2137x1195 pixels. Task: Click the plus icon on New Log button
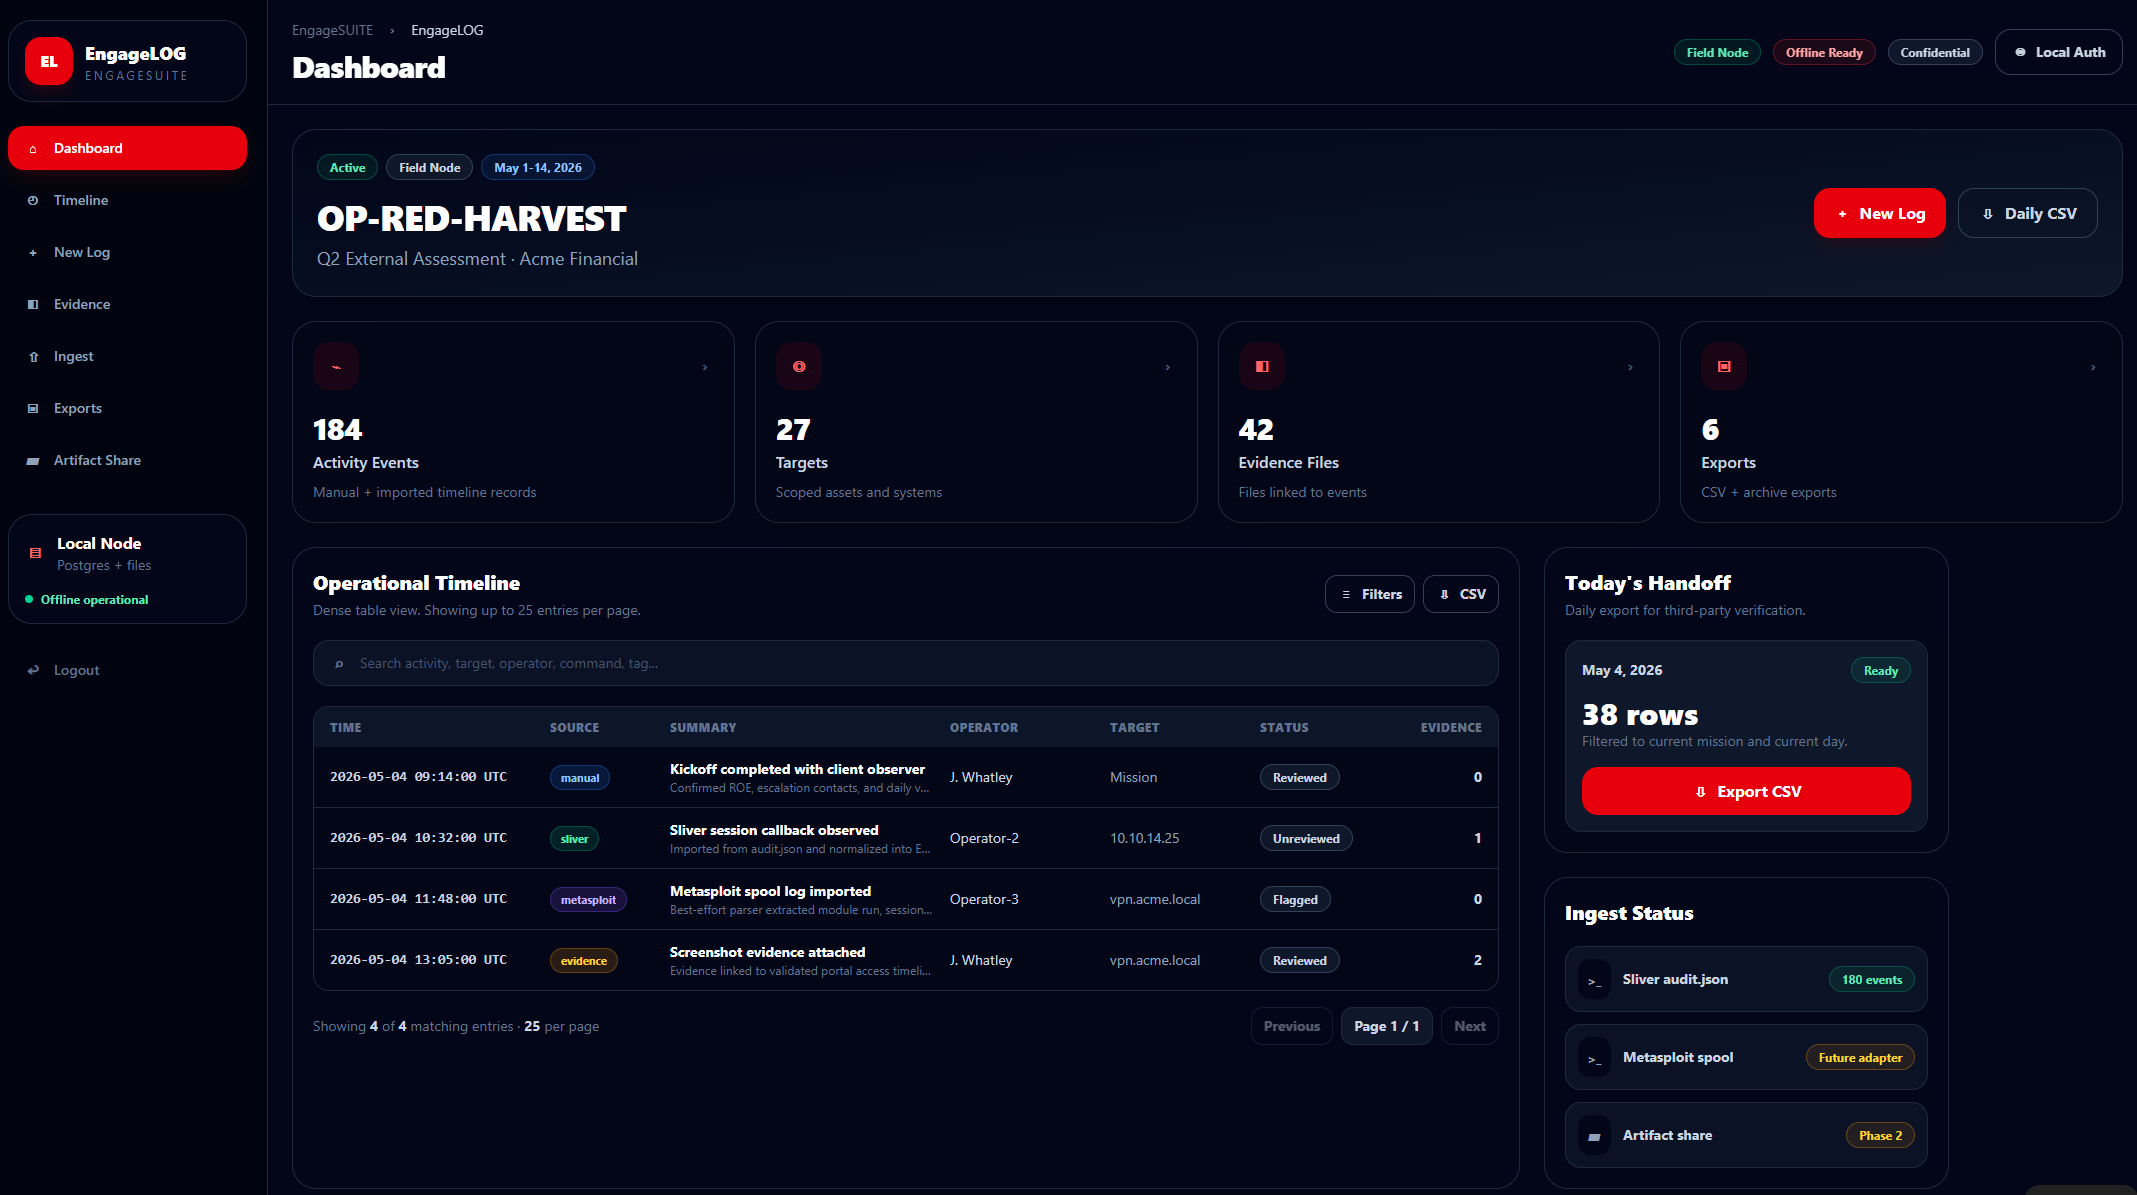(x=1842, y=214)
